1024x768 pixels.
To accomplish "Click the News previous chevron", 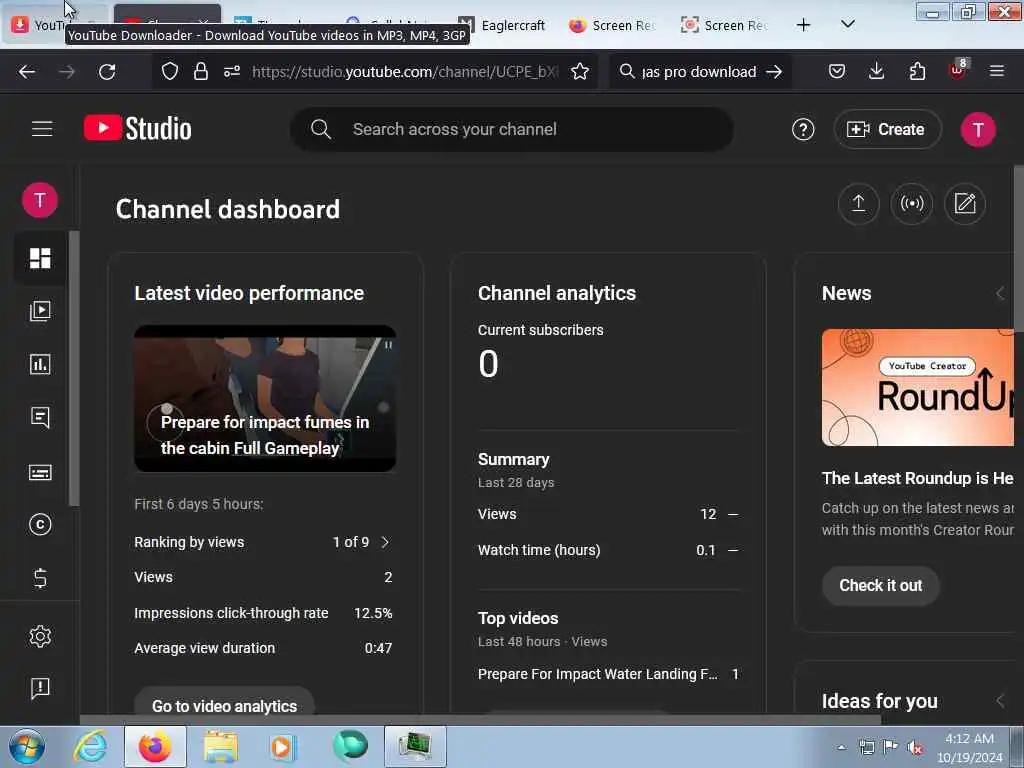I will coord(1000,293).
